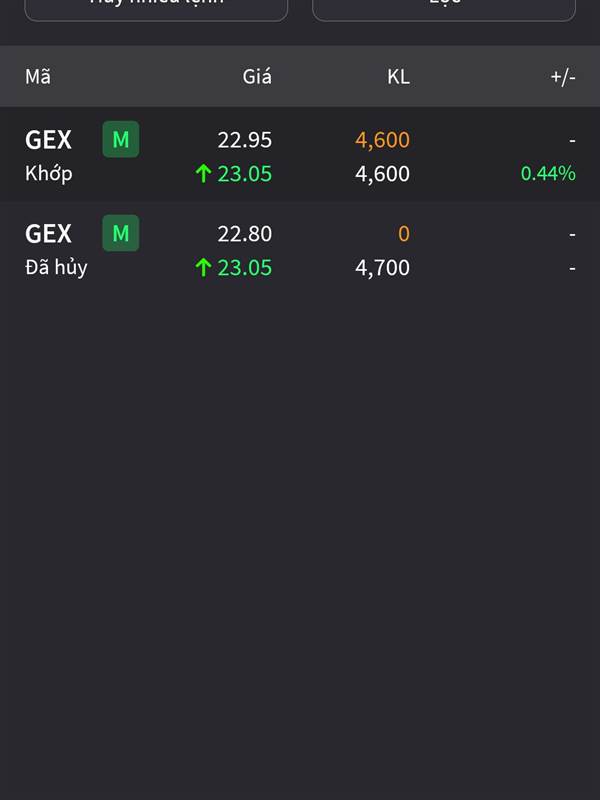Viewport: 600px width, 800px height.
Task: Click the 0.44% change value
Action: 548,173
